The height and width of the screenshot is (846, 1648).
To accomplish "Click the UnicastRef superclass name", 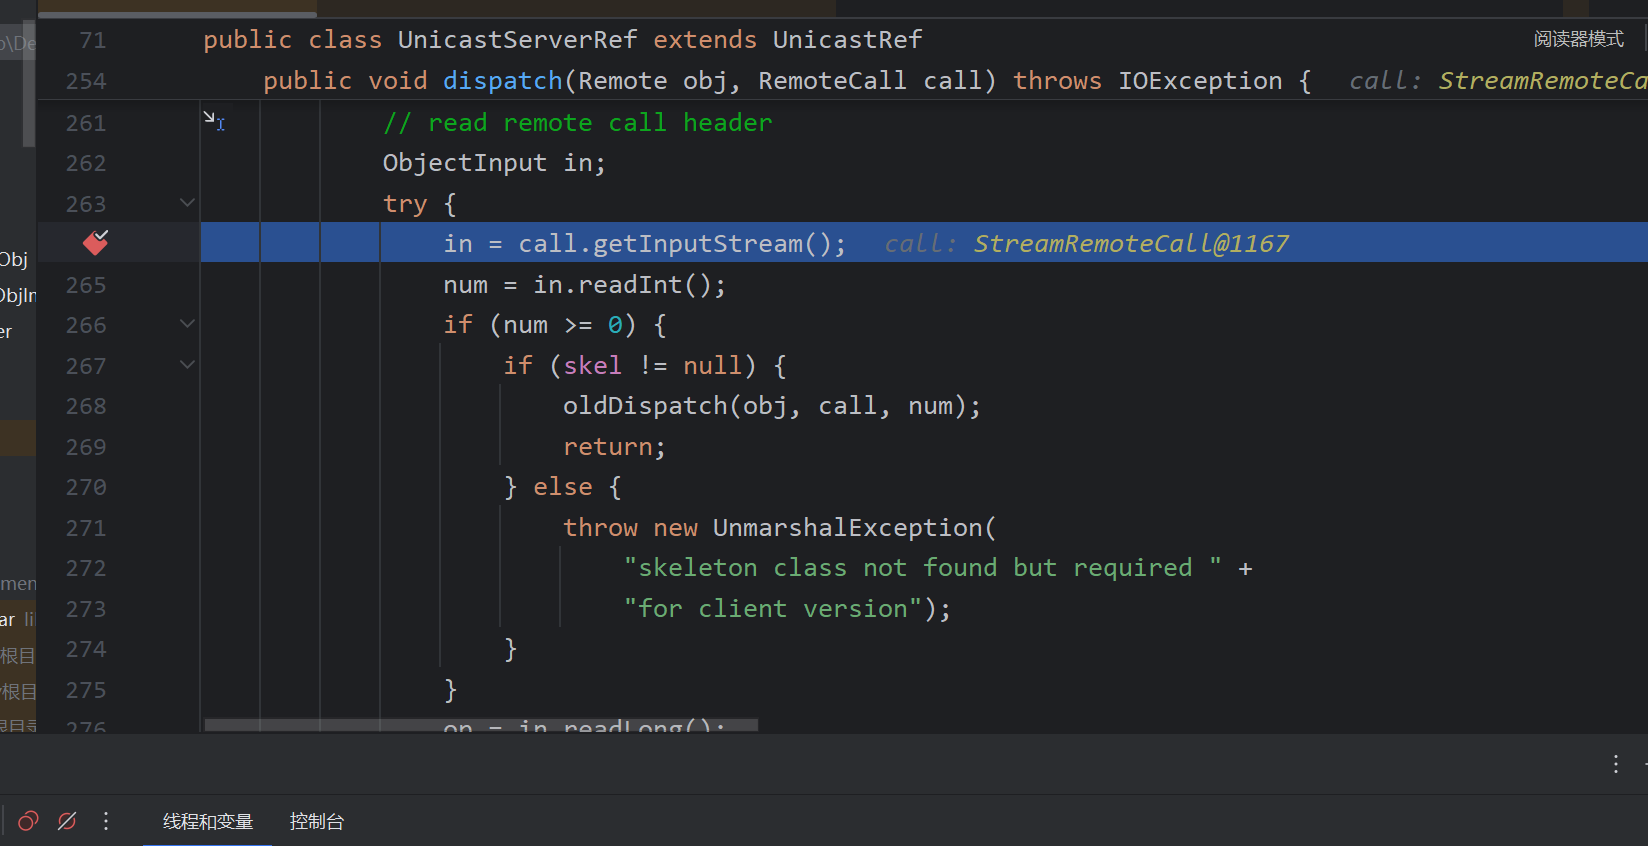I will [847, 40].
